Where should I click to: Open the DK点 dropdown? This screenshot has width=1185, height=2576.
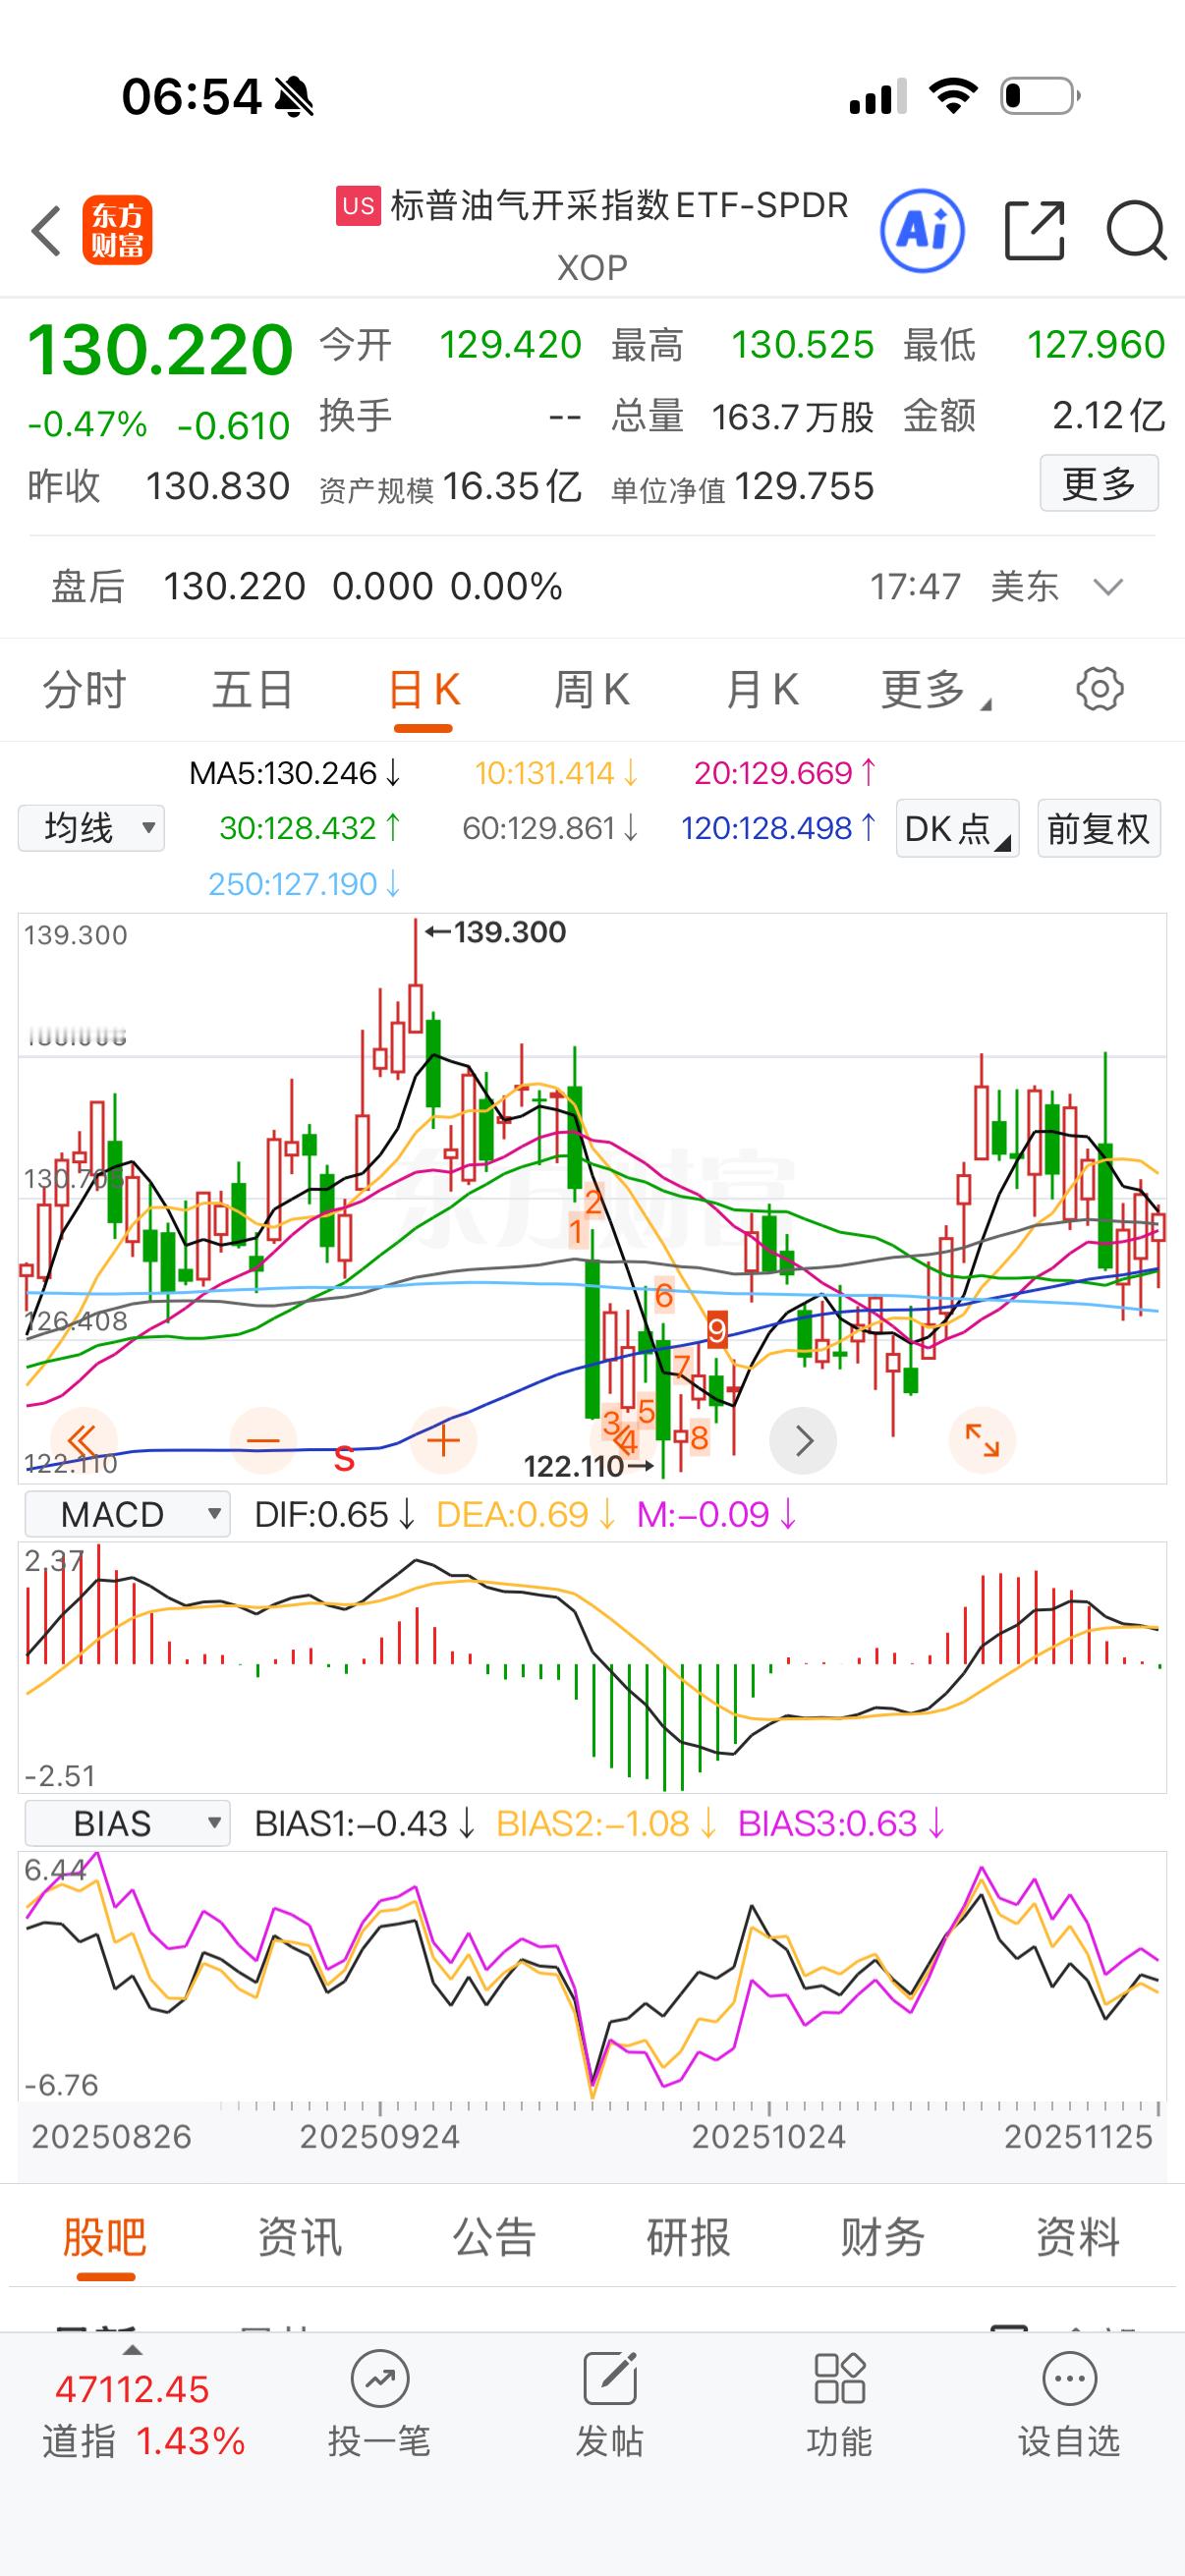(x=957, y=828)
